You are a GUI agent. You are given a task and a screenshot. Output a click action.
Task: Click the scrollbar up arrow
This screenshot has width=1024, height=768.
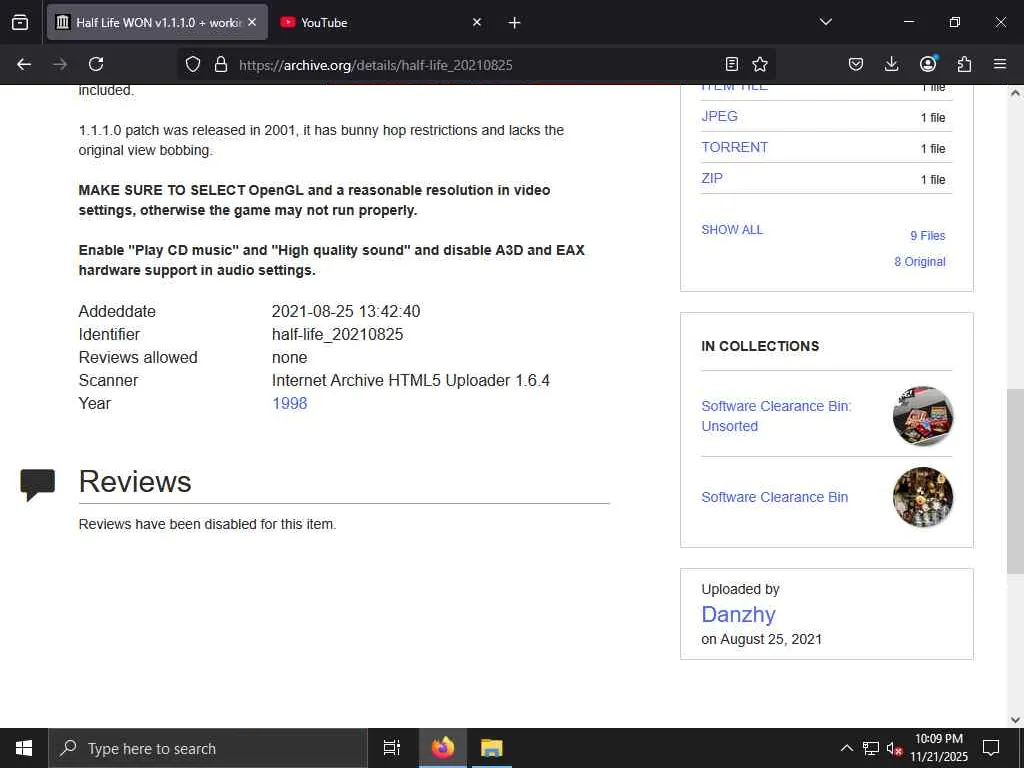click(1015, 93)
